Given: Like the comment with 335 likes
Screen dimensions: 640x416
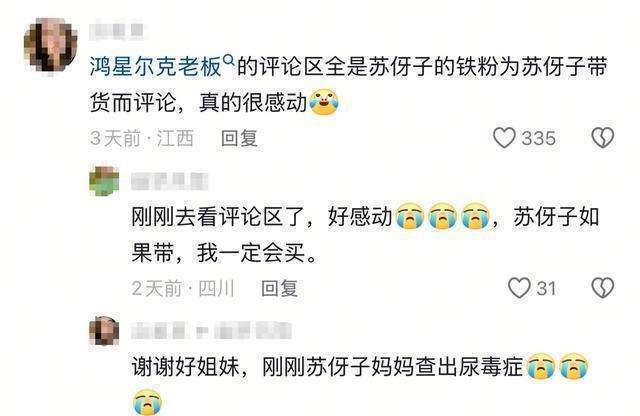Looking at the screenshot, I should (x=504, y=138).
